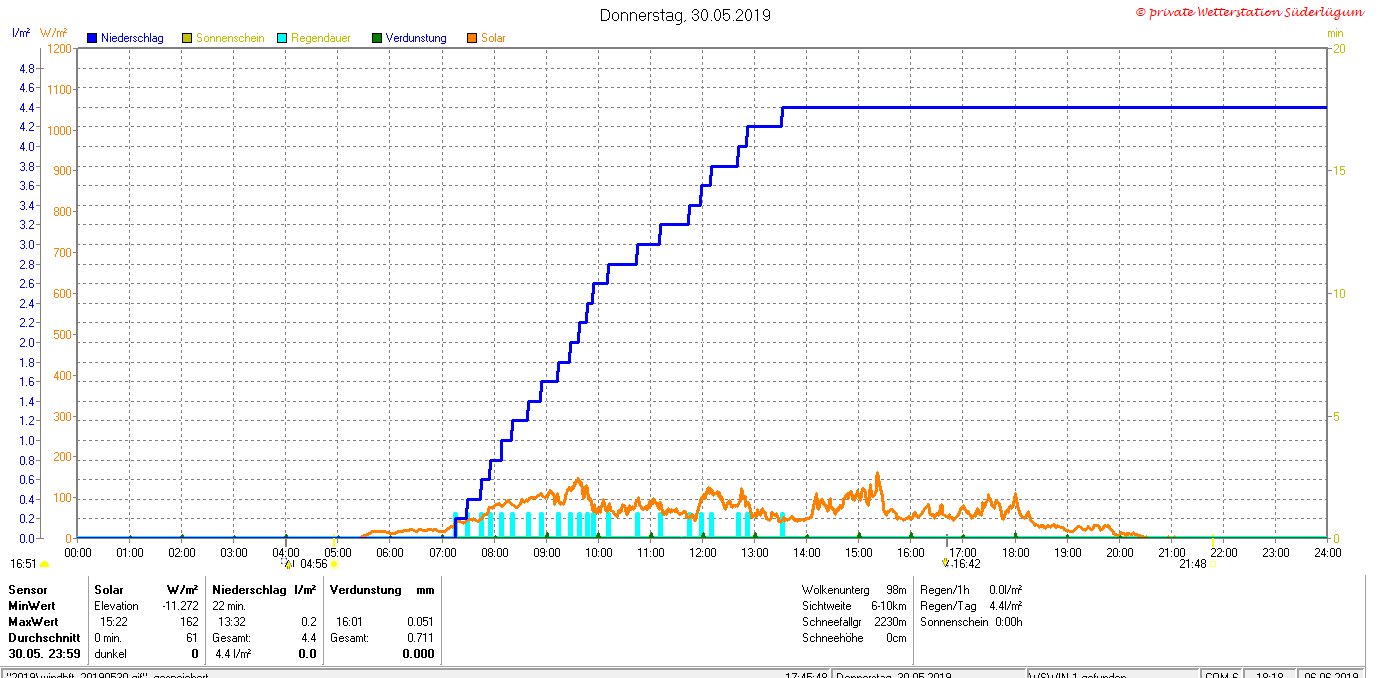
Task: Click the Schneehöhe 0cm reading
Action: [854, 638]
